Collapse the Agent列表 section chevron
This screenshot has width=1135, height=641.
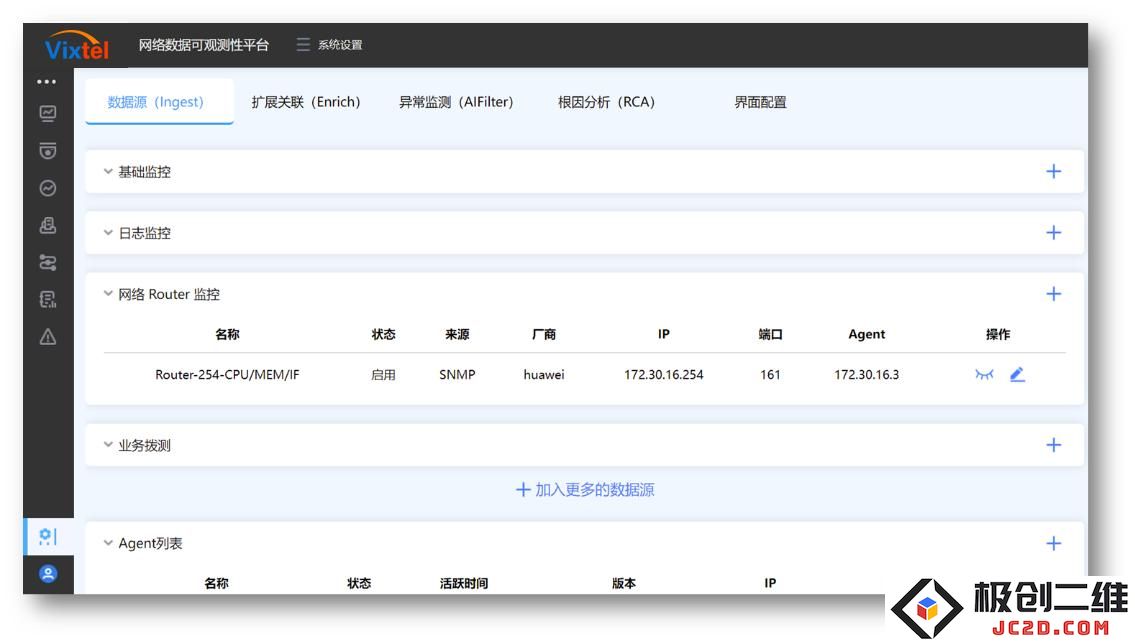pos(108,543)
